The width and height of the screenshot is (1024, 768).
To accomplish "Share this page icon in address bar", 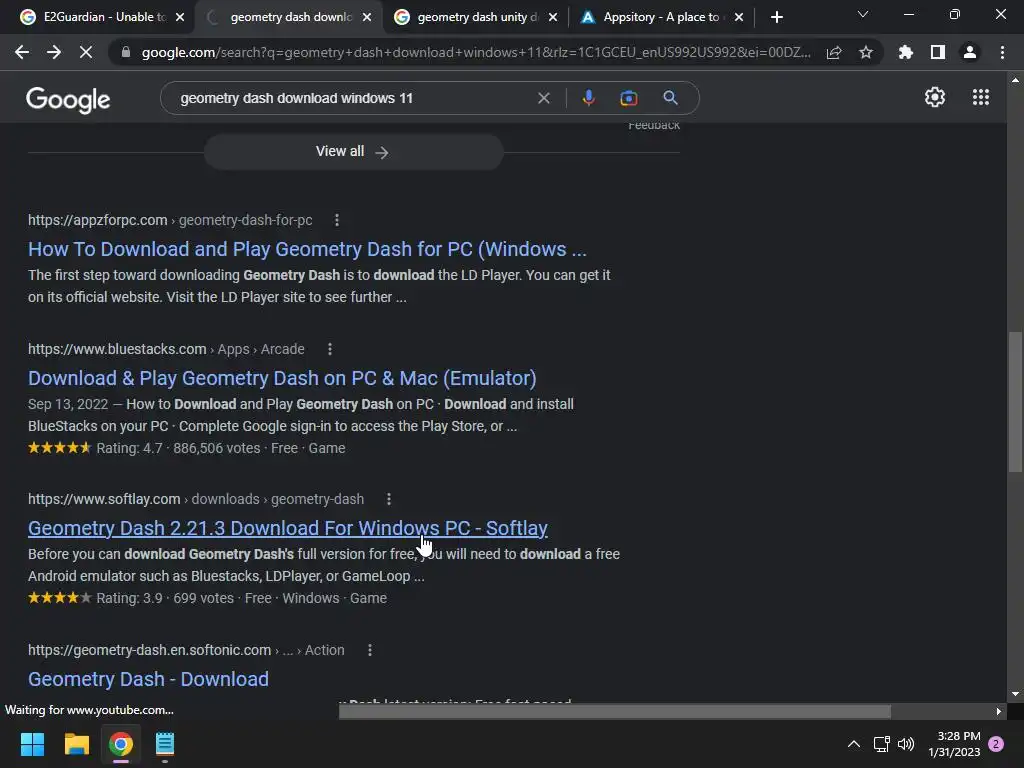I will tap(834, 52).
